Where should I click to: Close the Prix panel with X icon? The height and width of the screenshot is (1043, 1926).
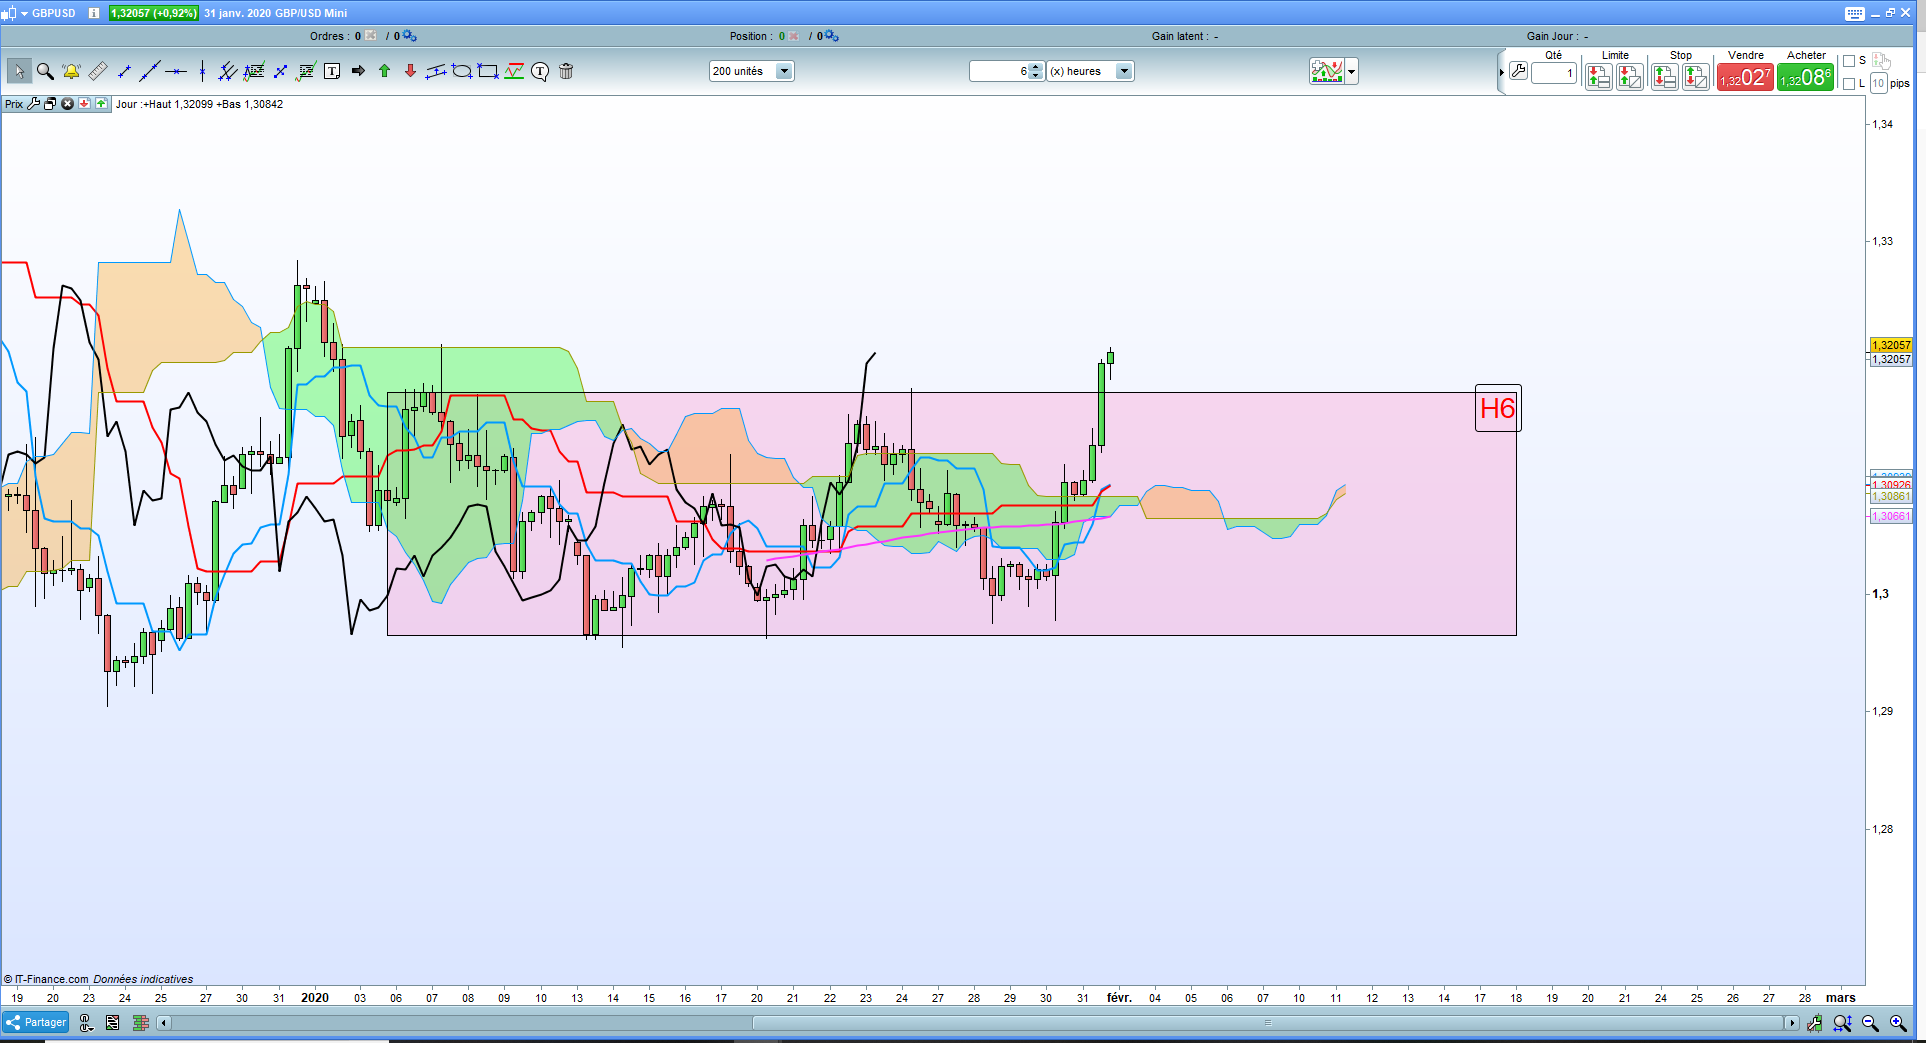coord(67,104)
